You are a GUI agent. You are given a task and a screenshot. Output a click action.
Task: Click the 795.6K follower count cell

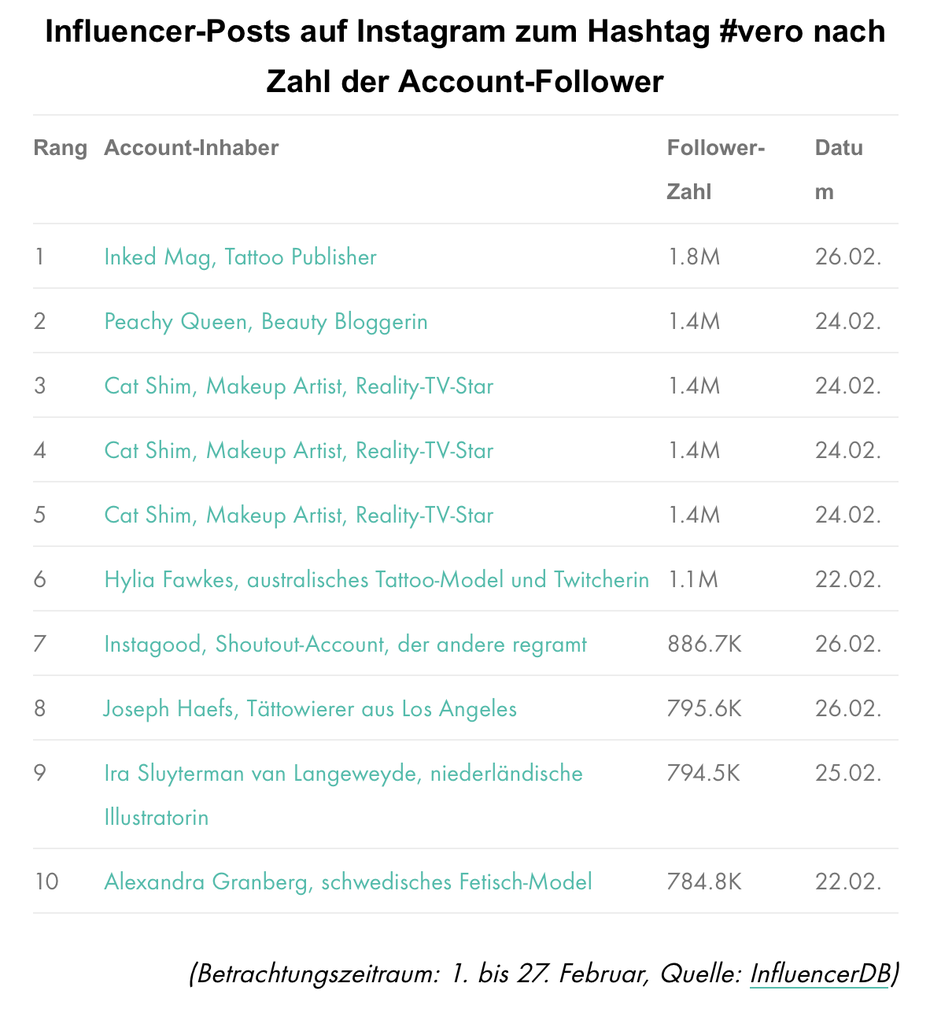[x=704, y=709]
